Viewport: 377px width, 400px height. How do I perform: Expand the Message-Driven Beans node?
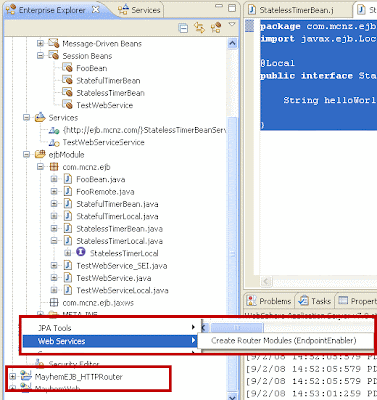point(40,43)
